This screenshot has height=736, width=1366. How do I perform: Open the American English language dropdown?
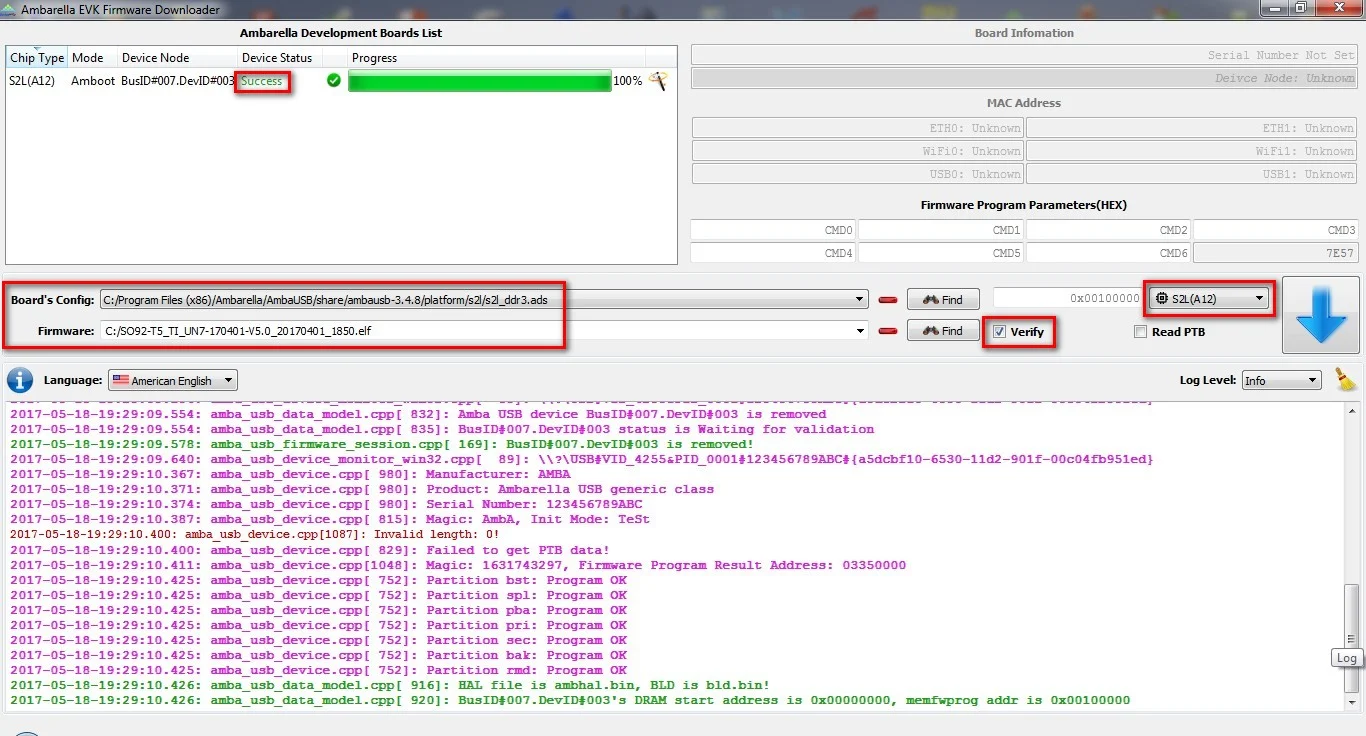coord(173,380)
